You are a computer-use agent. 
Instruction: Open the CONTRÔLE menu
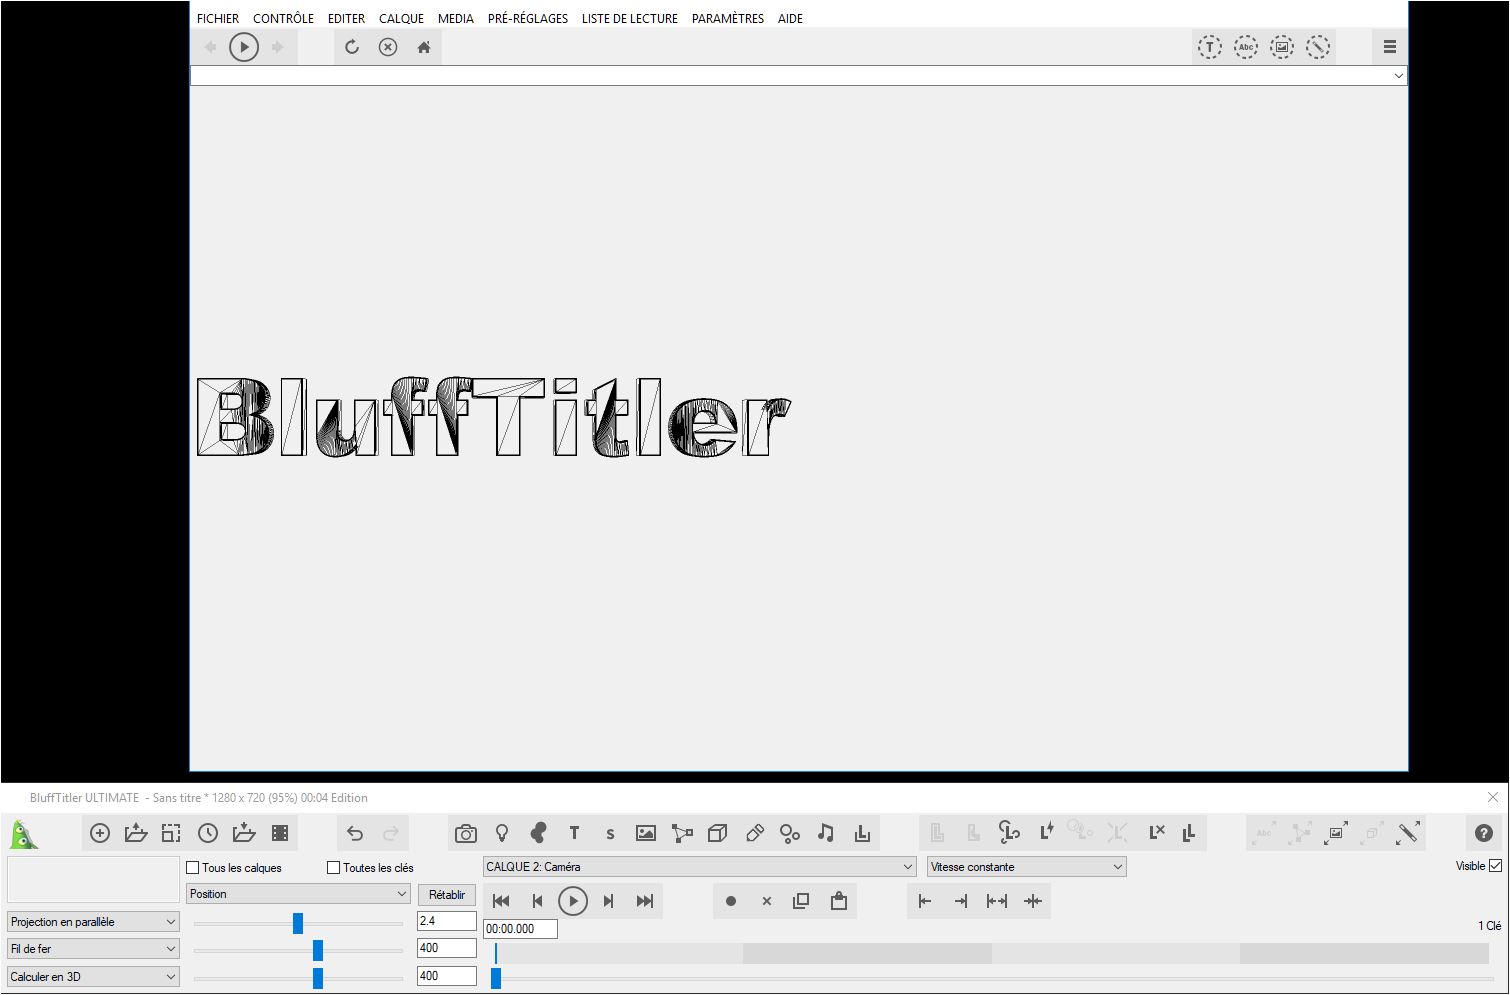tap(283, 18)
